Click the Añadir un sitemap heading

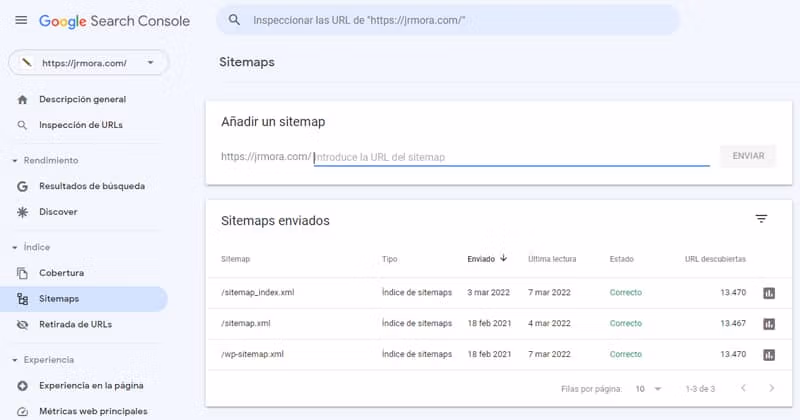[x=273, y=122]
